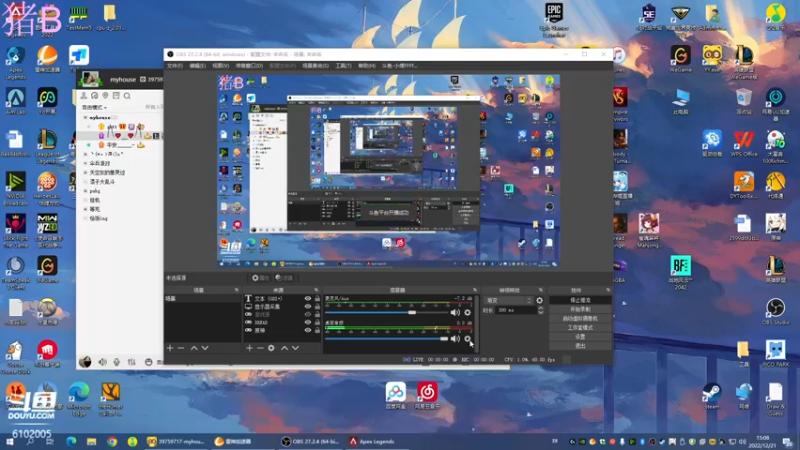The height and width of the screenshot is (450, 800).
Task: Click the 启动虚拟摄像机 button
Action: pyautogui.click(x=580, y=318)
